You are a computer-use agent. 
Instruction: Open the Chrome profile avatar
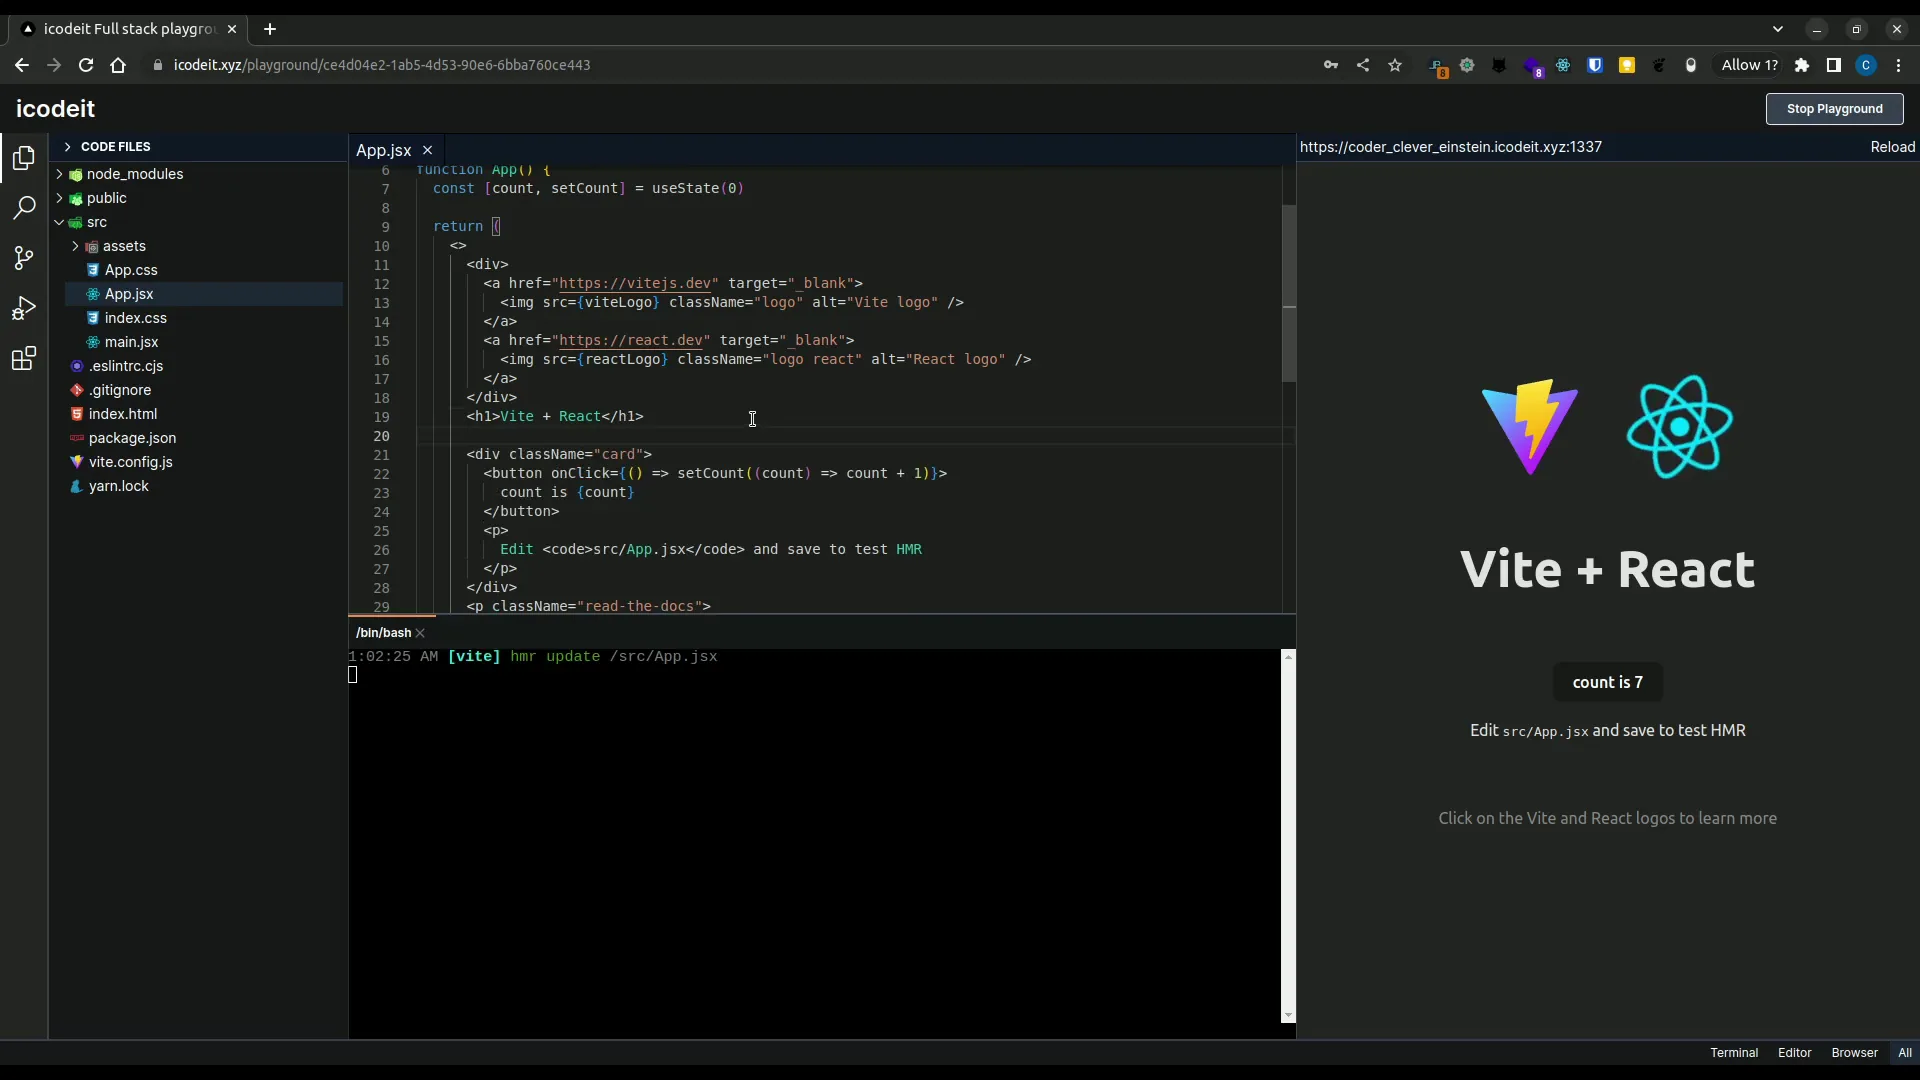click(x=1866, y=65)
